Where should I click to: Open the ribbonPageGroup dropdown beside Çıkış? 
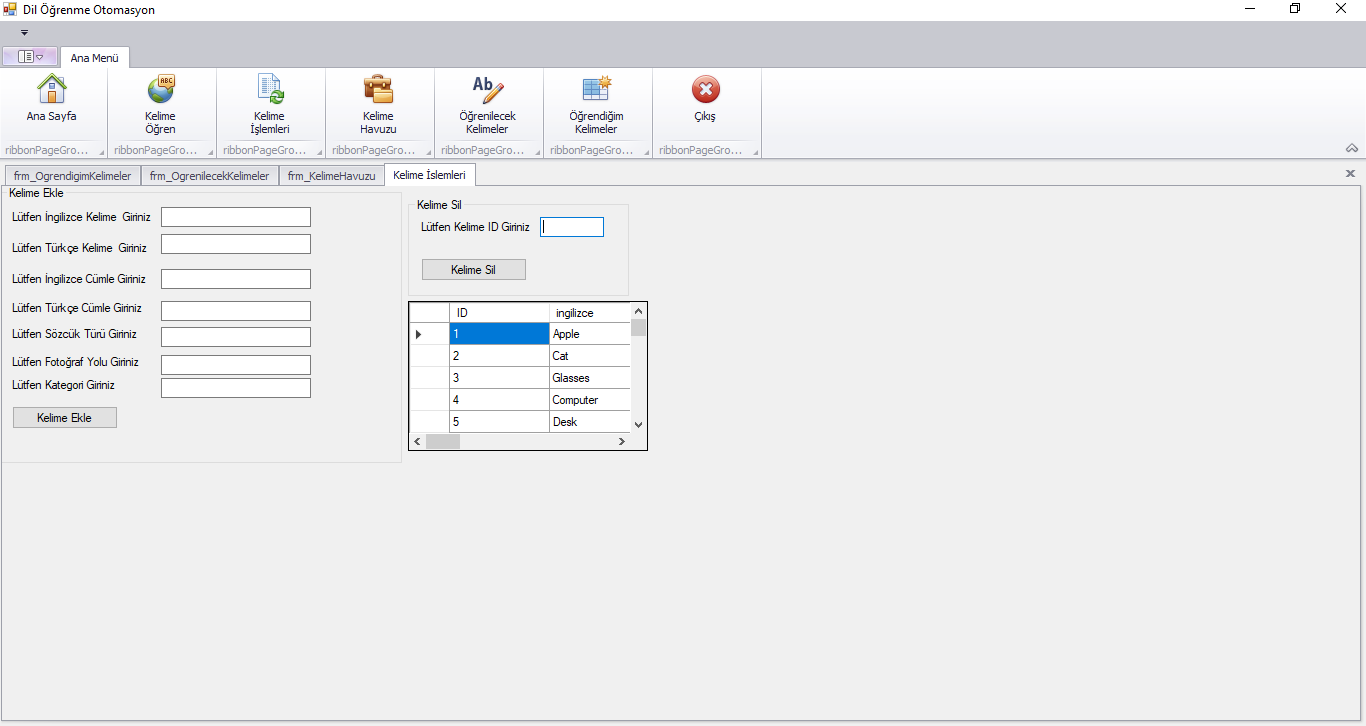coord(757,152)
